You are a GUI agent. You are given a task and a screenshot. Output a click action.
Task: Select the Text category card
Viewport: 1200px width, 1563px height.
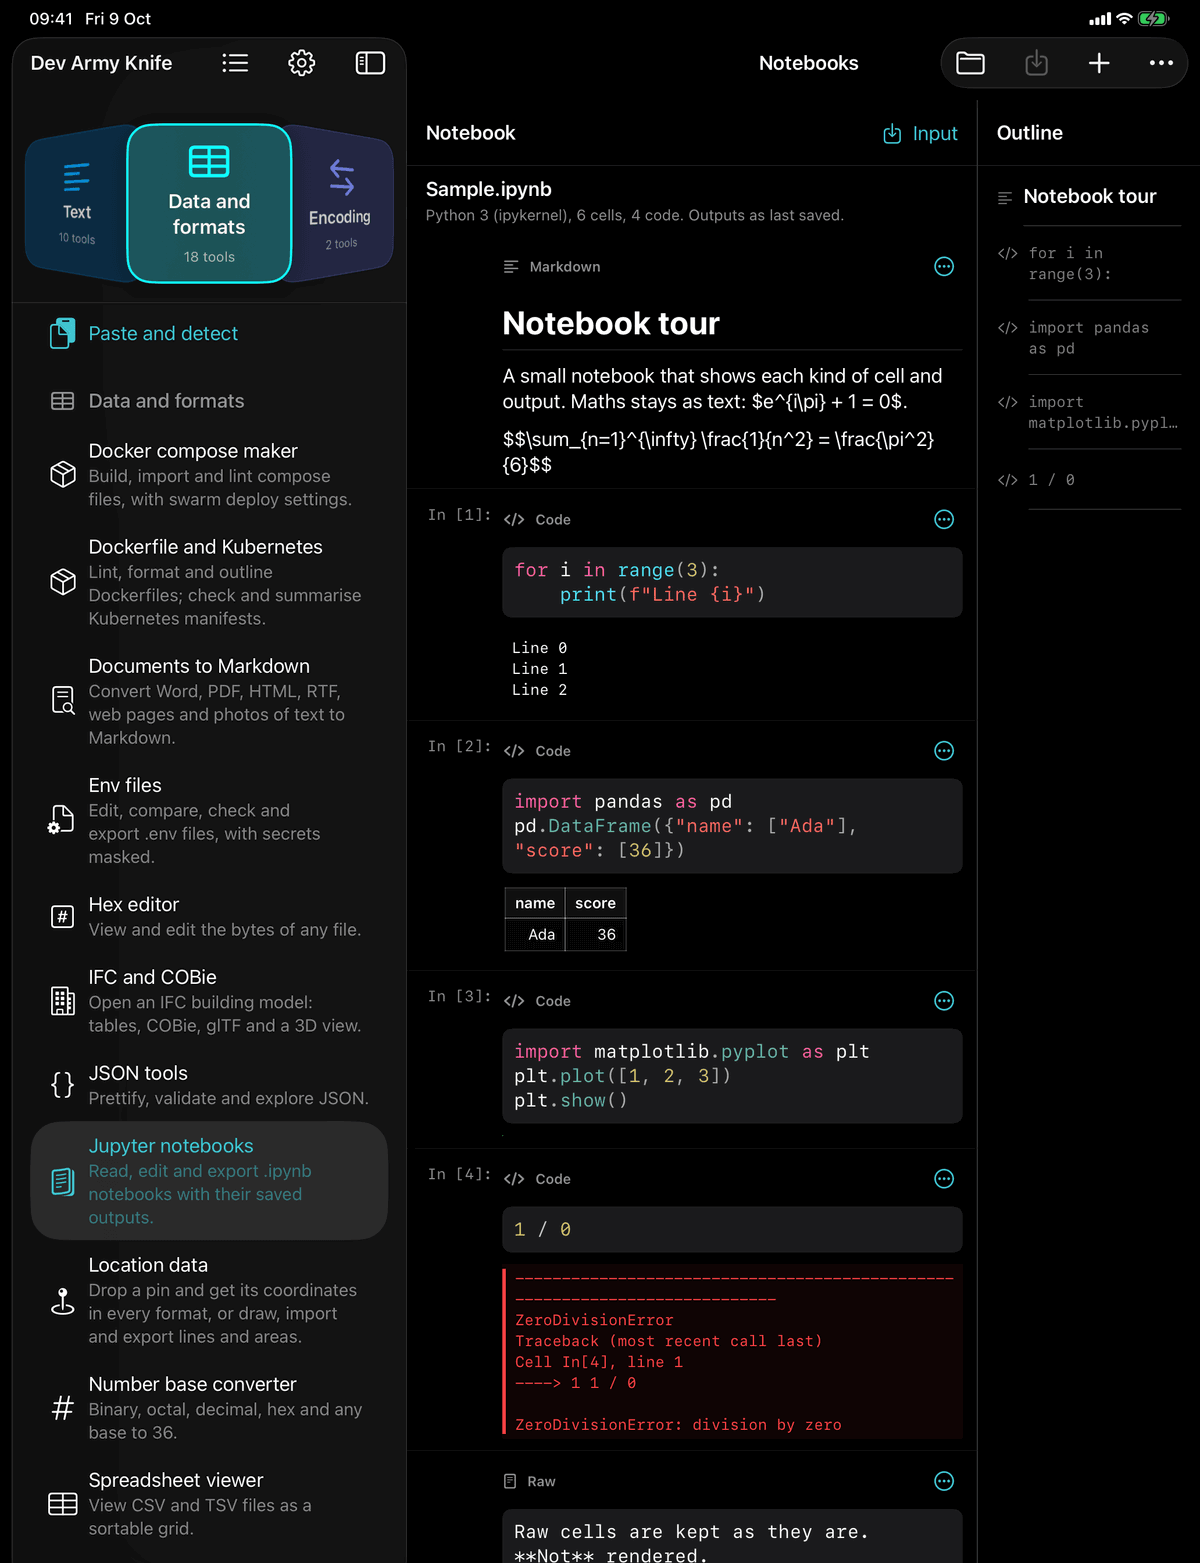pyautogui.click(x=77, y=205)
